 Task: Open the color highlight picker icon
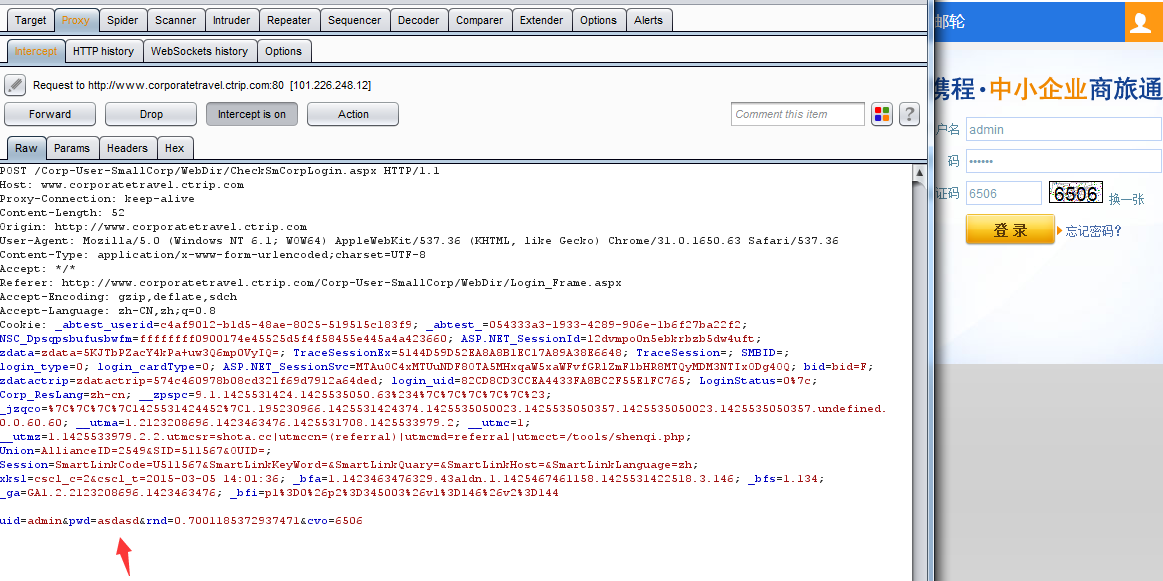click(881, 114)
